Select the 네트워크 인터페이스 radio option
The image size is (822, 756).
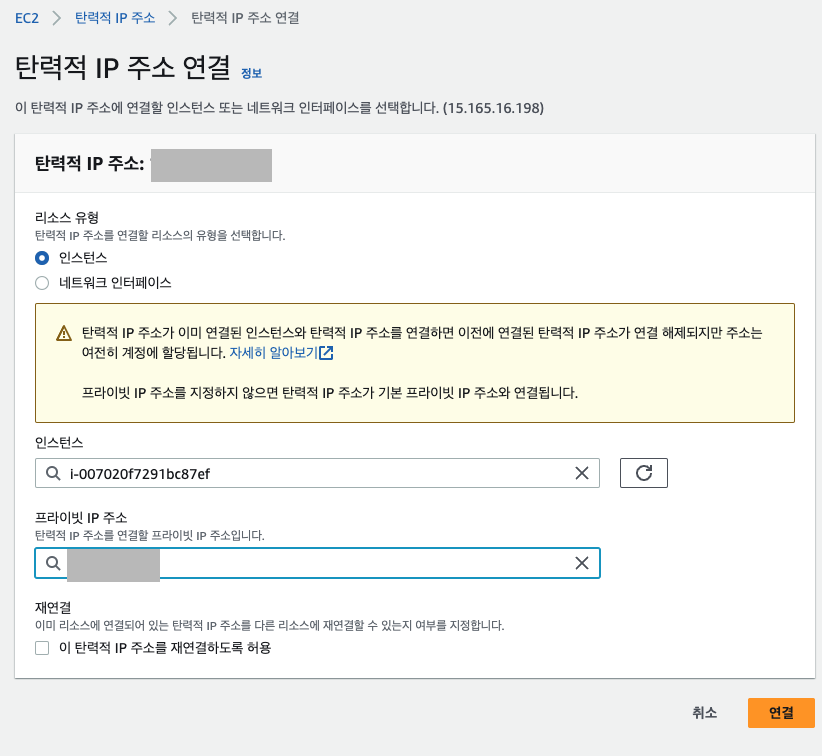(42, 283)
